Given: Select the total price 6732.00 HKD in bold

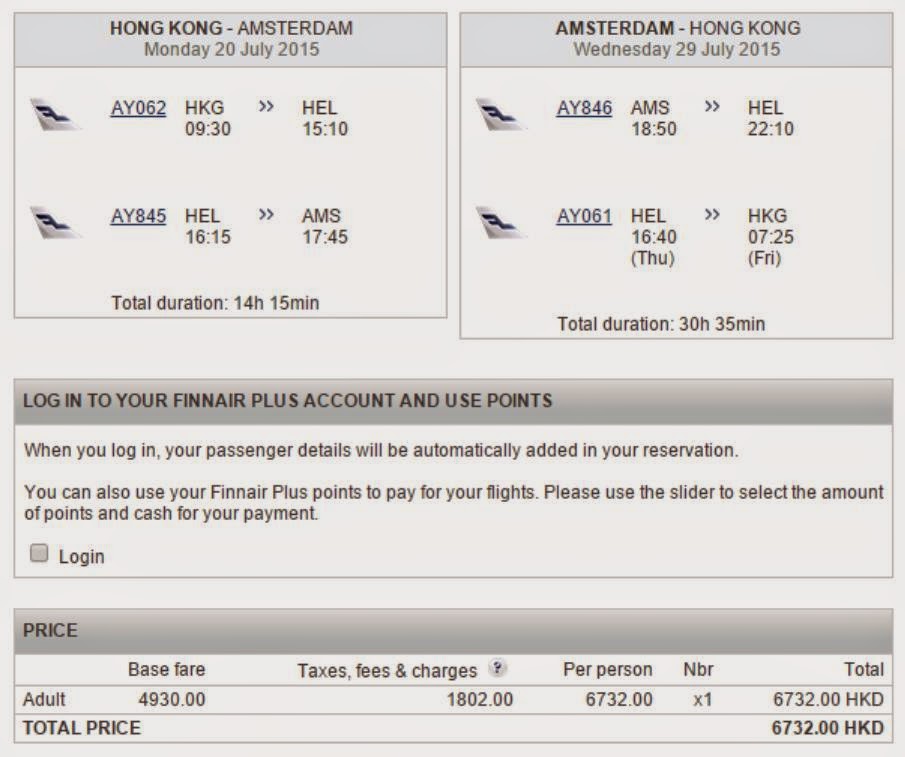Looking at the screenshot, I should (x=827, y=728).
